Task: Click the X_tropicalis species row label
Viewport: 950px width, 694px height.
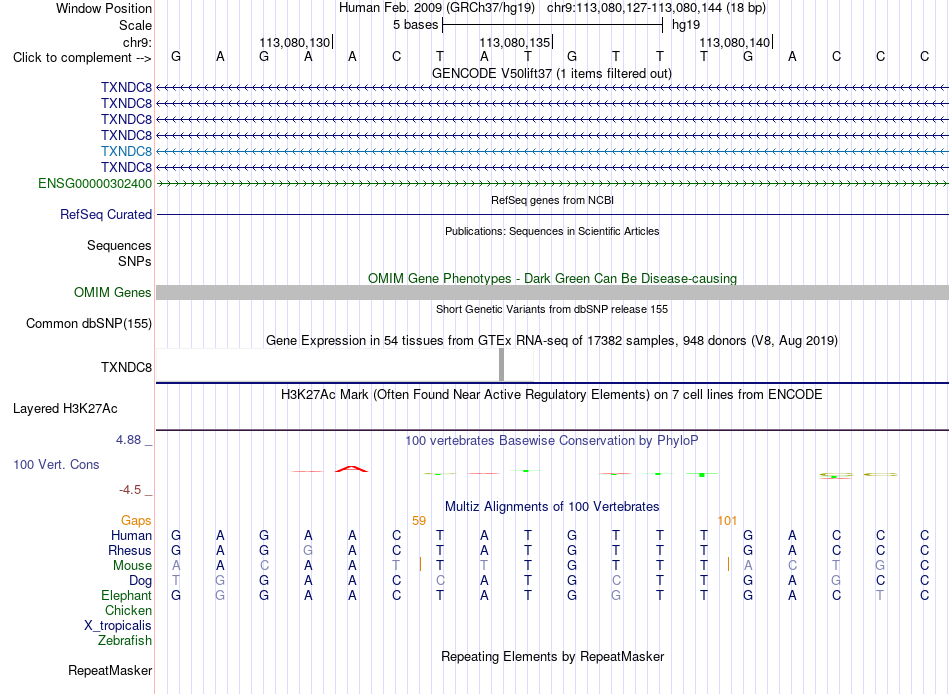Action: point(118,626)
